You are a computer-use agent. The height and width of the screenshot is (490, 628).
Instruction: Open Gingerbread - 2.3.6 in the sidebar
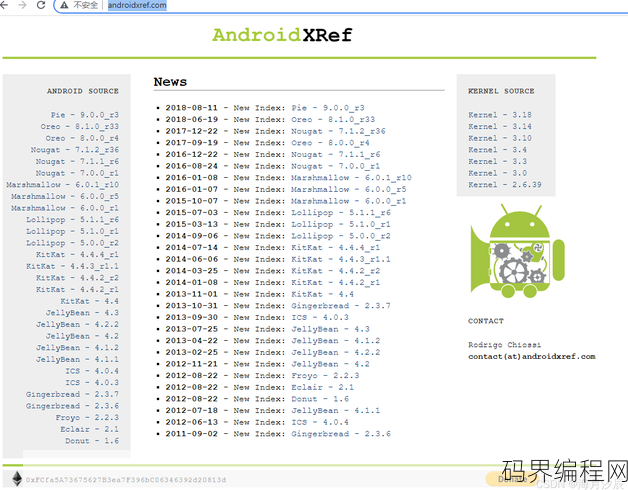(72, 406)
